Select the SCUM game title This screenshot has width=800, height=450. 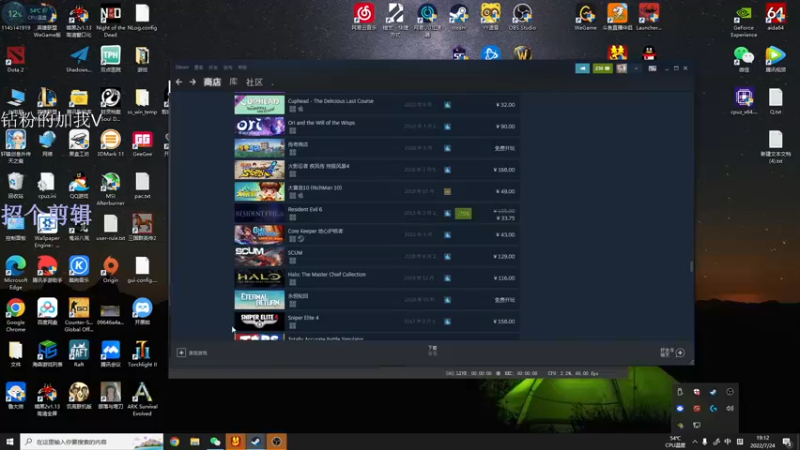295,253
